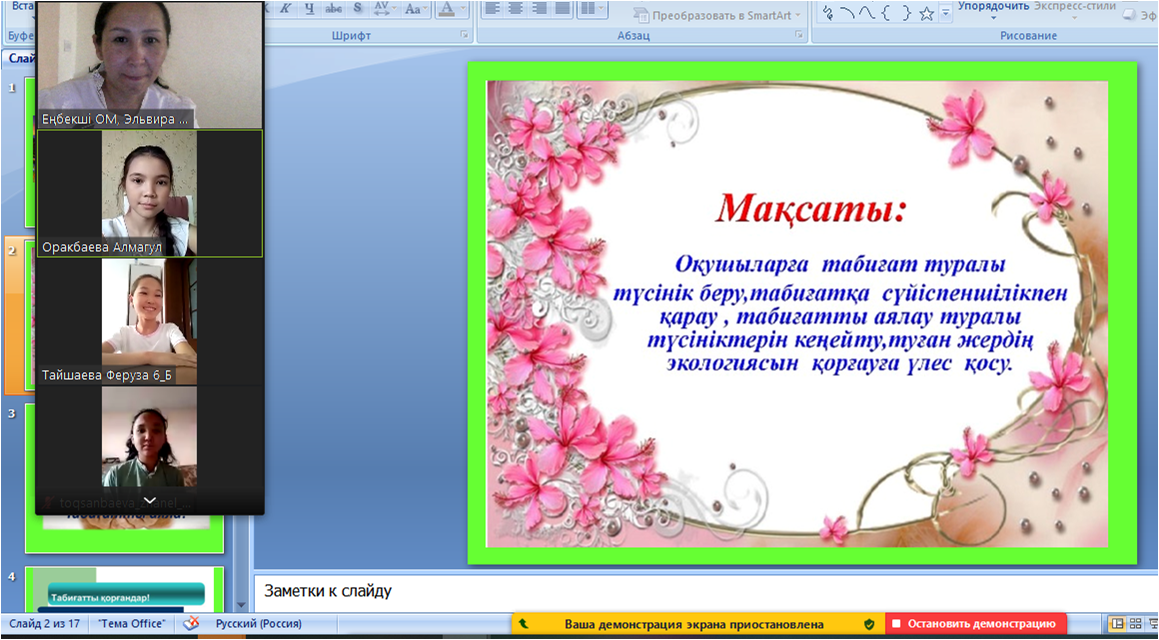The width and height of the screenshot is (1159, 640).
Task: Toggle text shadow formatting
Action: (x=357, y=9)
